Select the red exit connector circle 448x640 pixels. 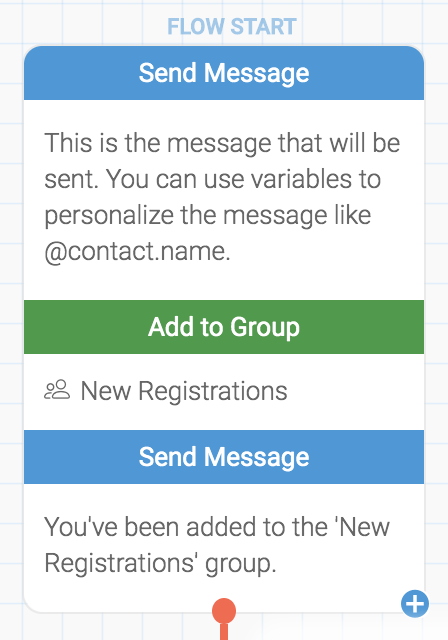(x=224, y=611)
